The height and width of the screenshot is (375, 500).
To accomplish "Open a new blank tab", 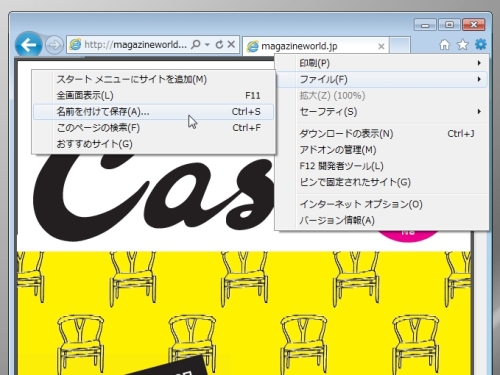I will click(400, 45).
